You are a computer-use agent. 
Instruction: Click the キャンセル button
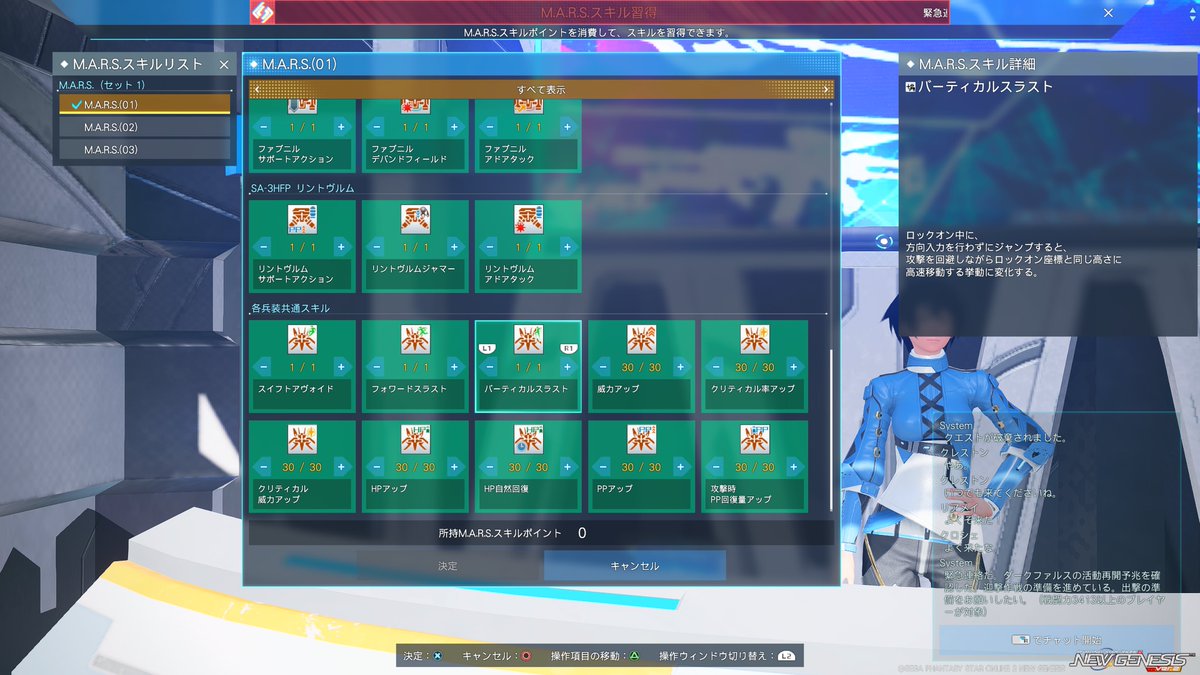click(x=635, y=566)
